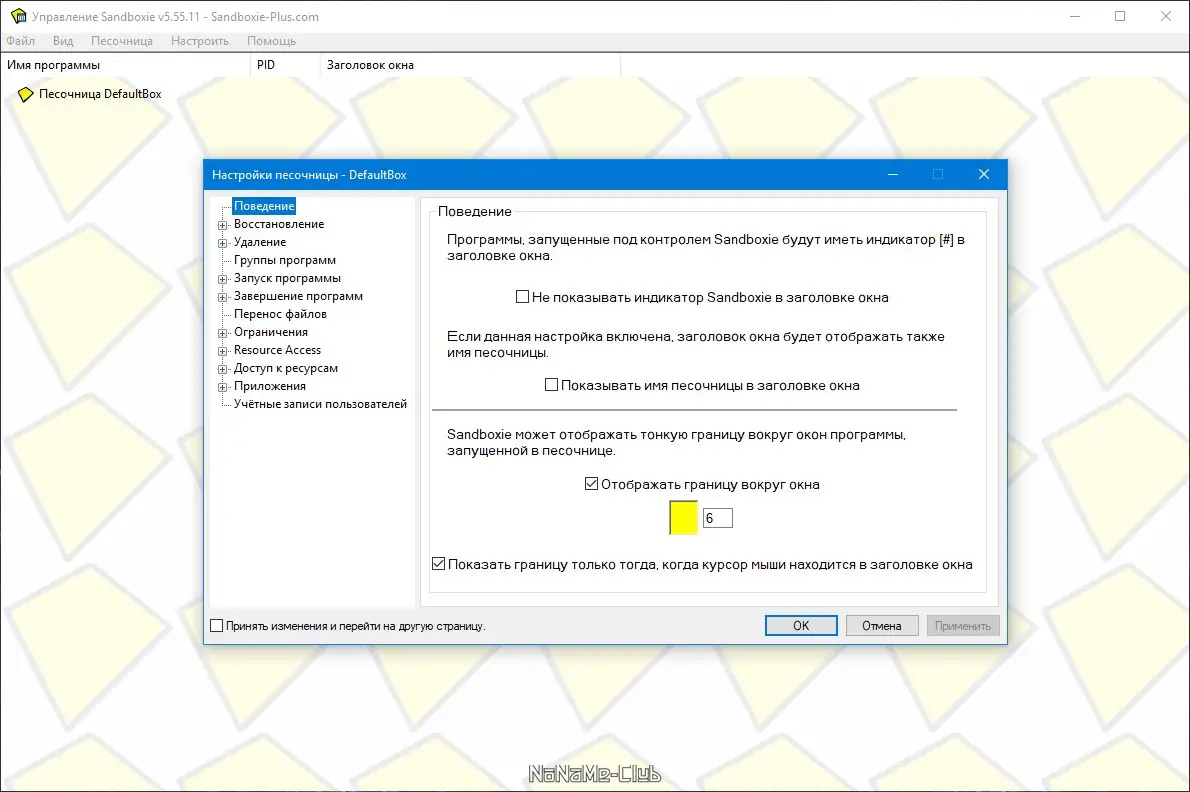The width and height of the screenshot is (1190, 792).
Task: Minimize the main Sandboxie window
Action: click(x=1075, y=16)
